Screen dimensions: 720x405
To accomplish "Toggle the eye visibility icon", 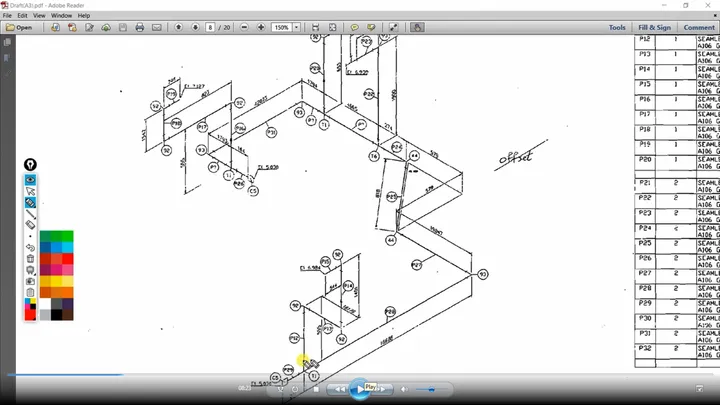I will pos(30,180).
